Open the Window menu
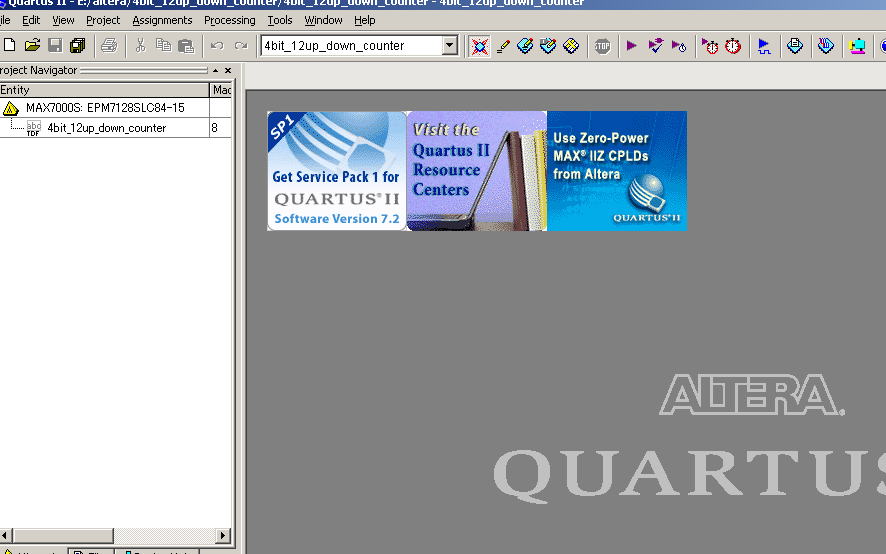 pyautogui.click(x=323, y=20)
